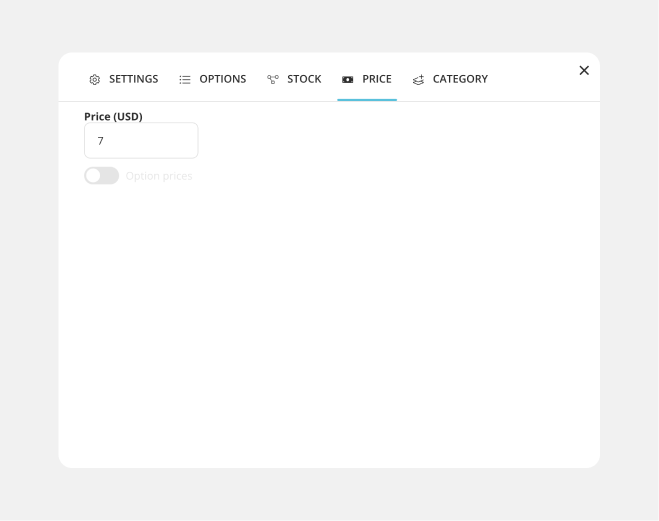Click the Option prices label text
Screen dimensions: 659x521
point(159,176)
